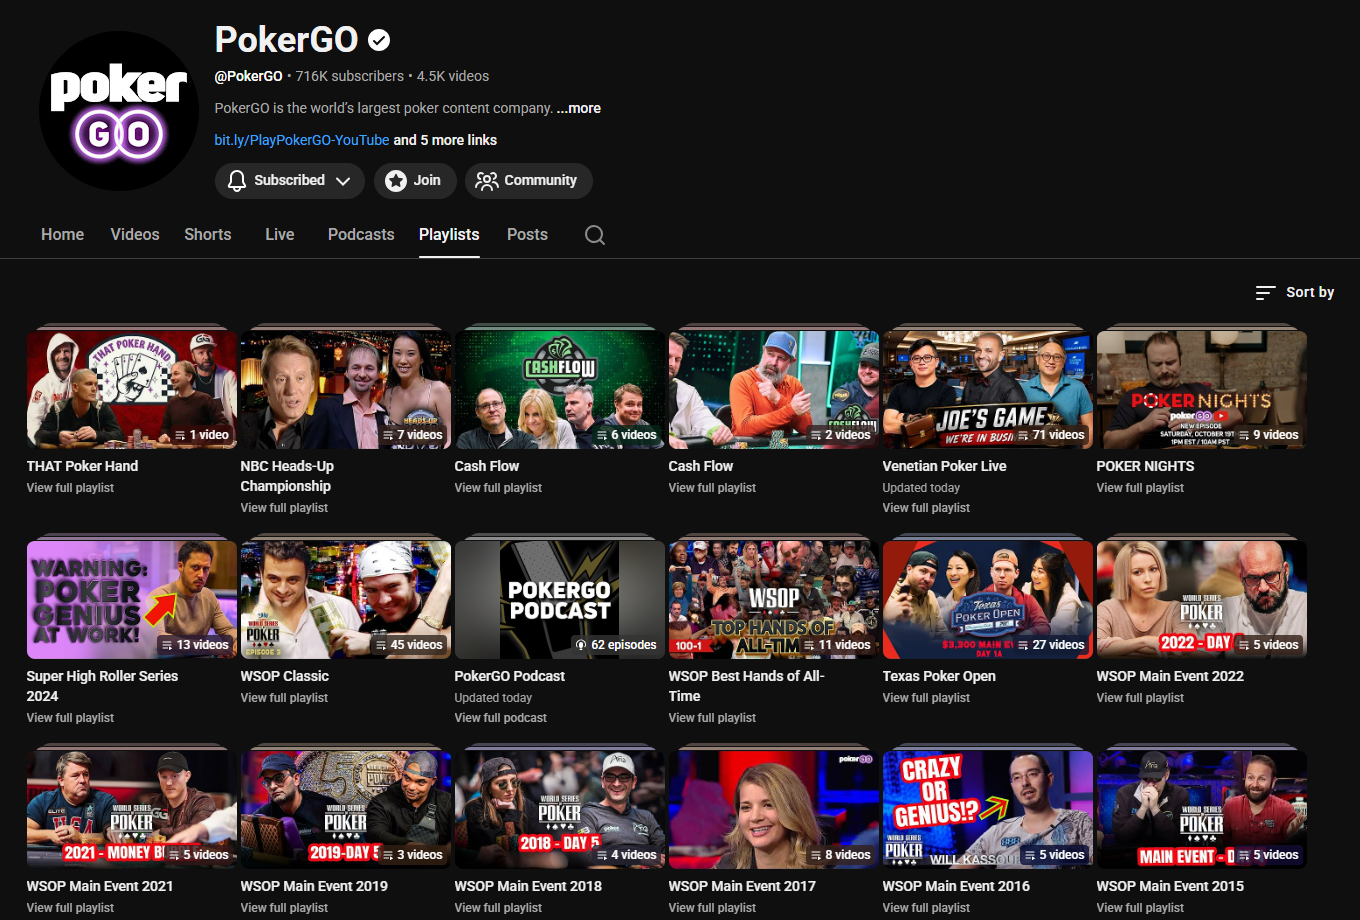The image size is (1360, 920).
Task: Click the PokerGO Podcast title
Action: click(x=509, y=676)
